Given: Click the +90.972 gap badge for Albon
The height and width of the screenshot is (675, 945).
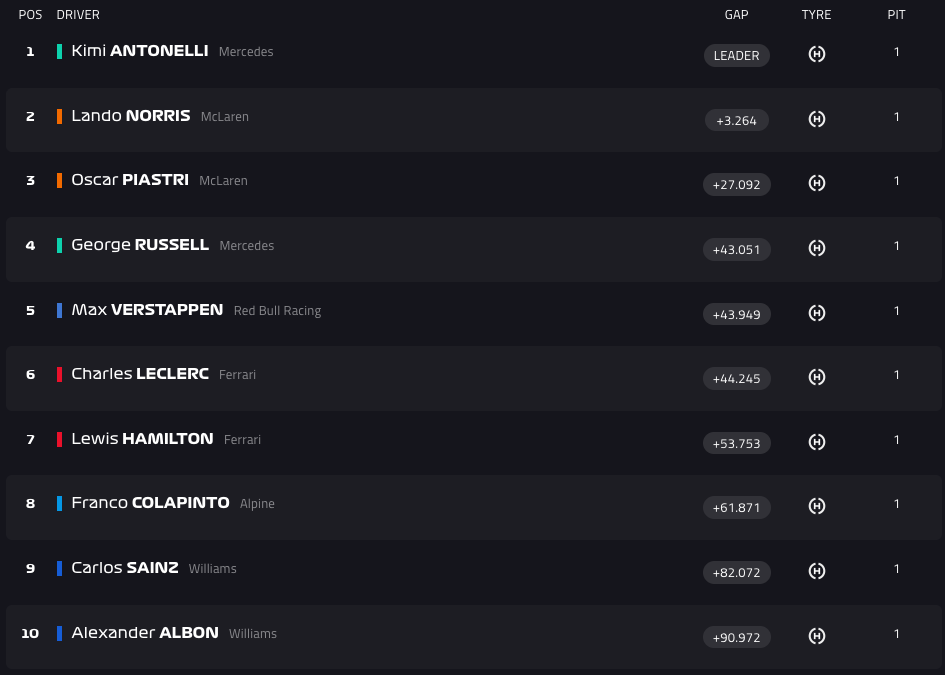Looking at the screenshot, I should [736, 637].
